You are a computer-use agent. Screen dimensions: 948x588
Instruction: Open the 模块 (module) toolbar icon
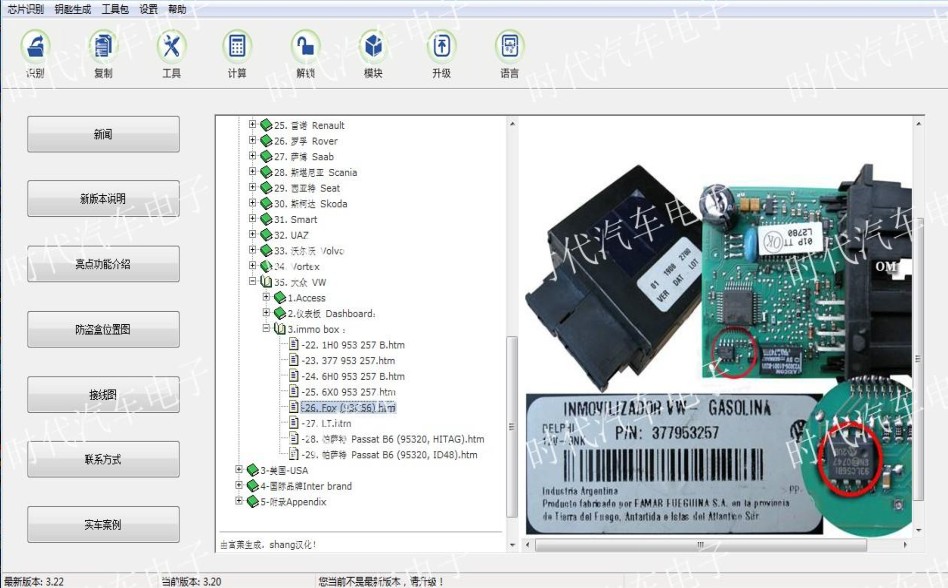[x=373, y=46]
